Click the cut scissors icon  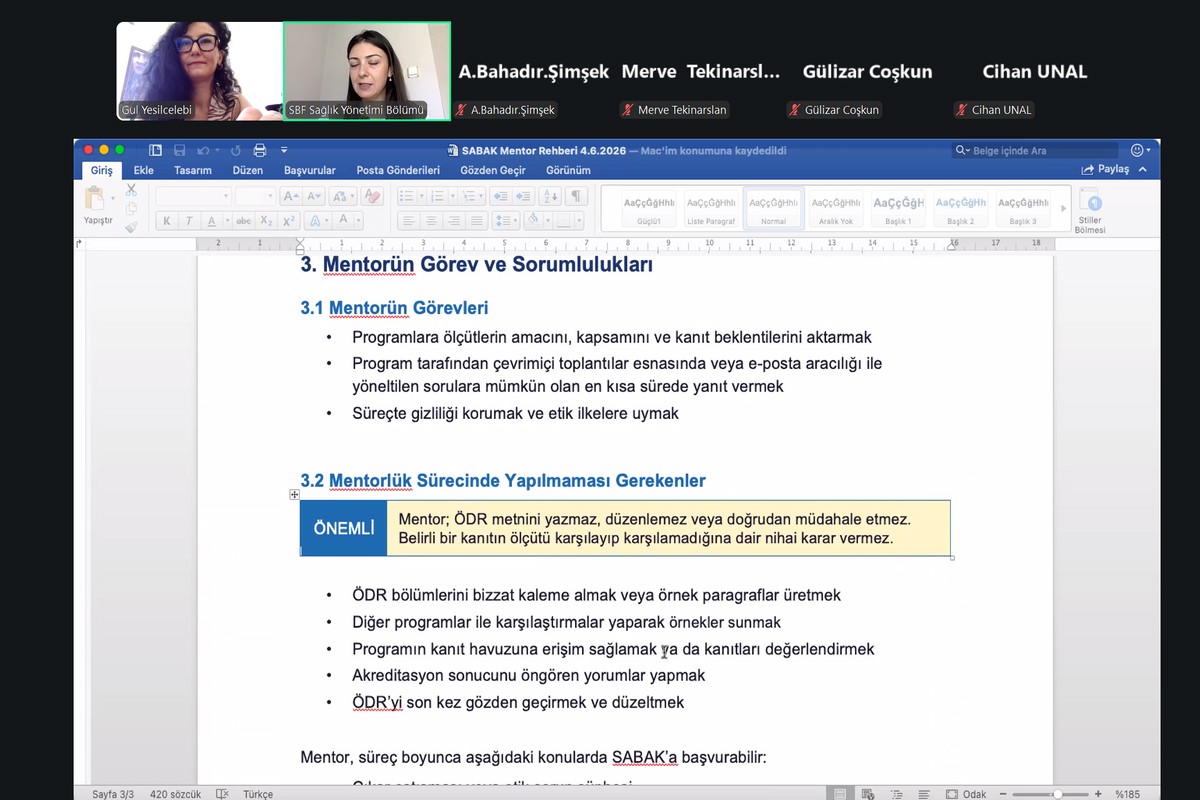click(131, 189)
